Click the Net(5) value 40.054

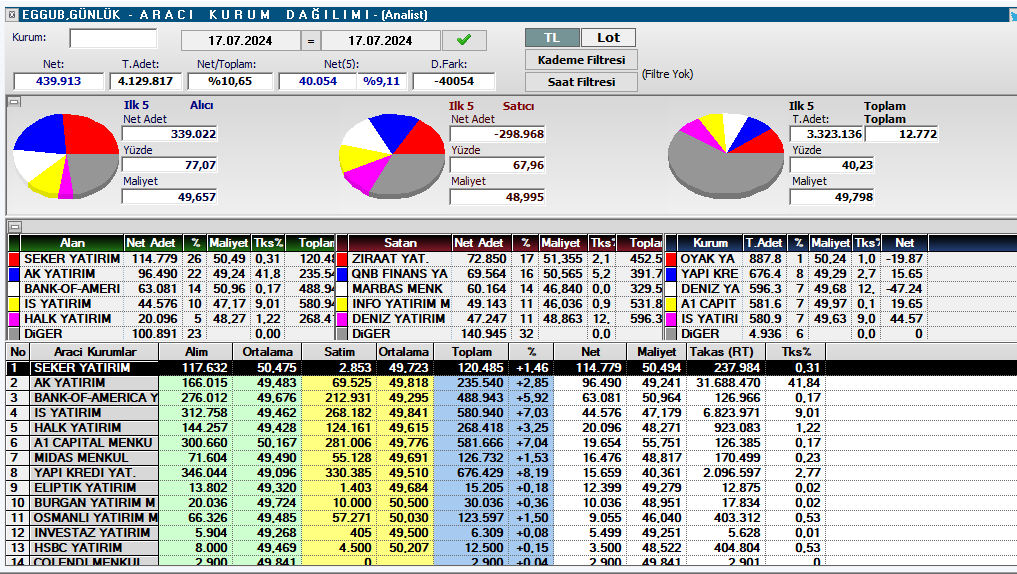point(318,81)
